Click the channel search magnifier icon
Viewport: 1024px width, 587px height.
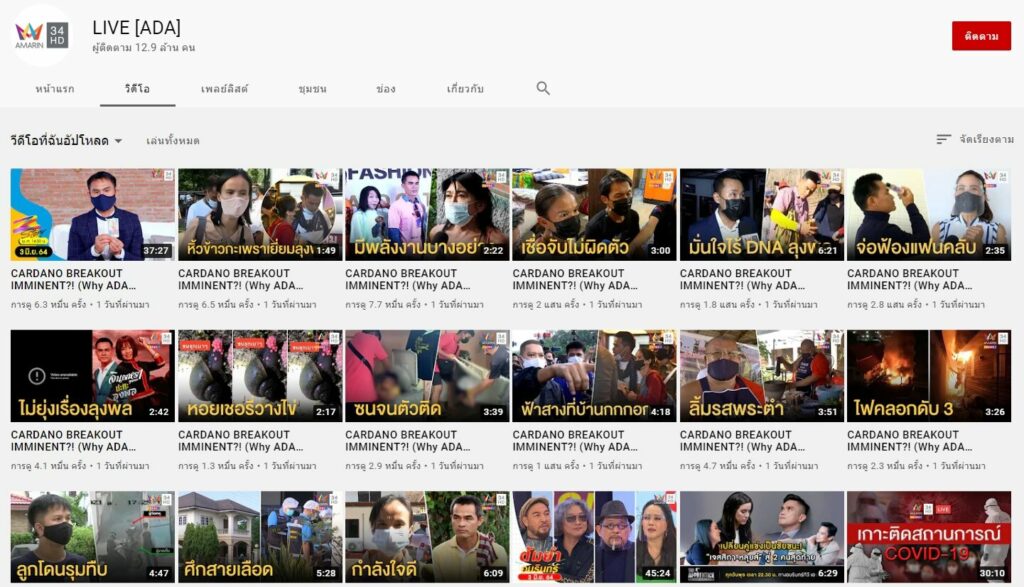[543, 88]
